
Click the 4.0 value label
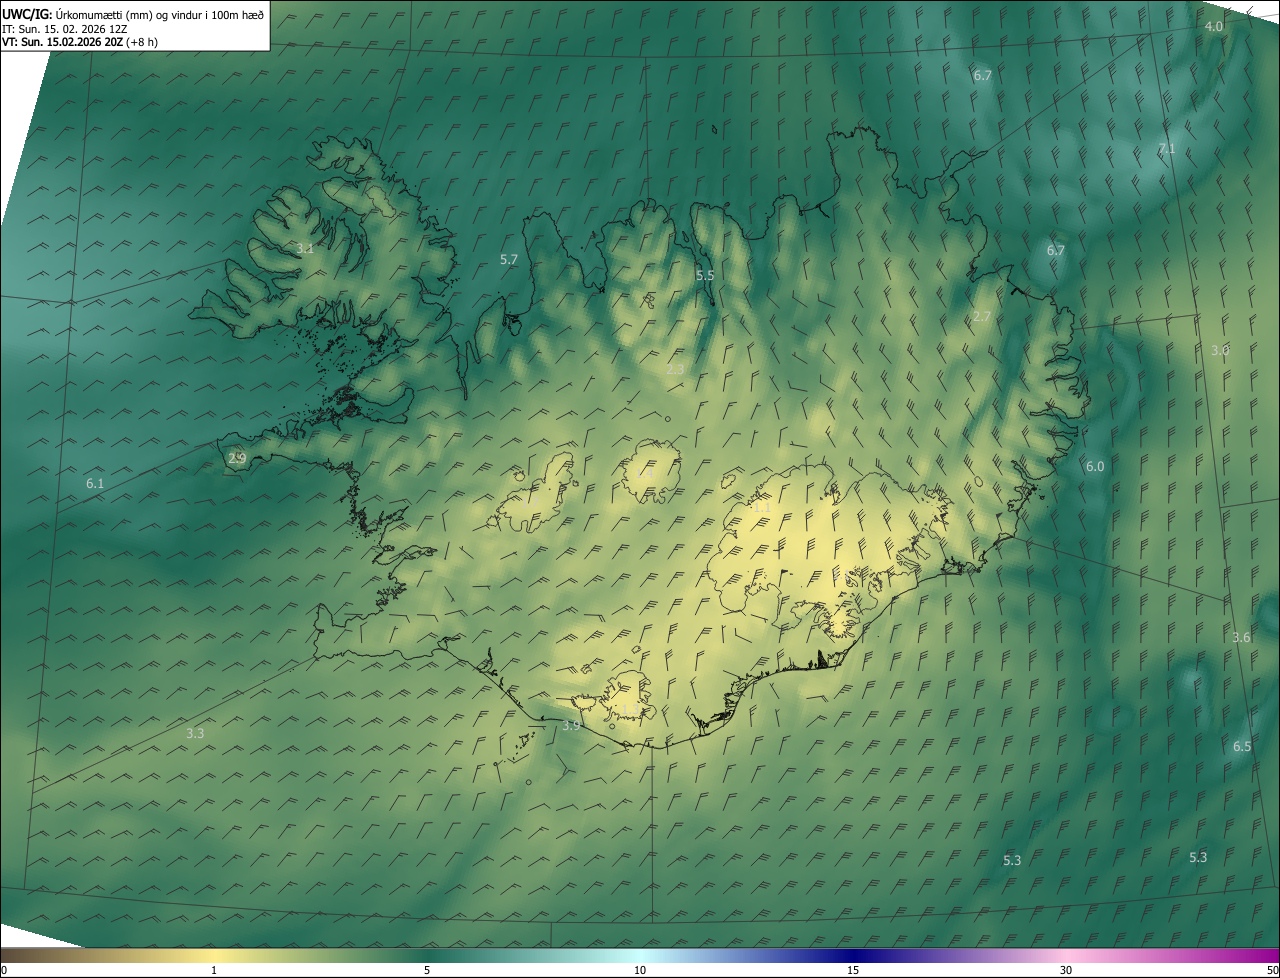tap(1213, 26)
